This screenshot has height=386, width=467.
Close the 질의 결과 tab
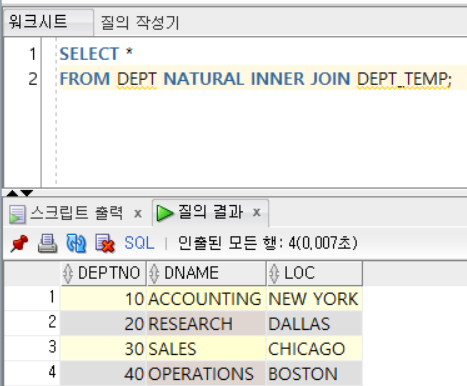256,212
